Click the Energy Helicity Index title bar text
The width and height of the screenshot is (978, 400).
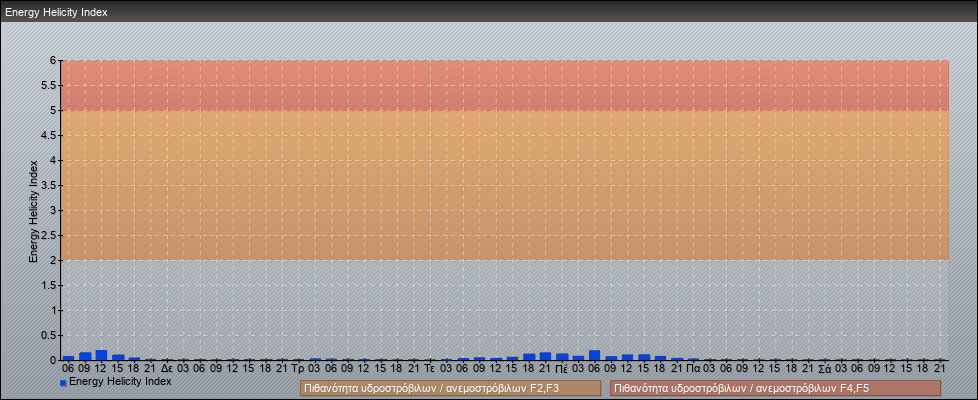(x=56, y=13)
